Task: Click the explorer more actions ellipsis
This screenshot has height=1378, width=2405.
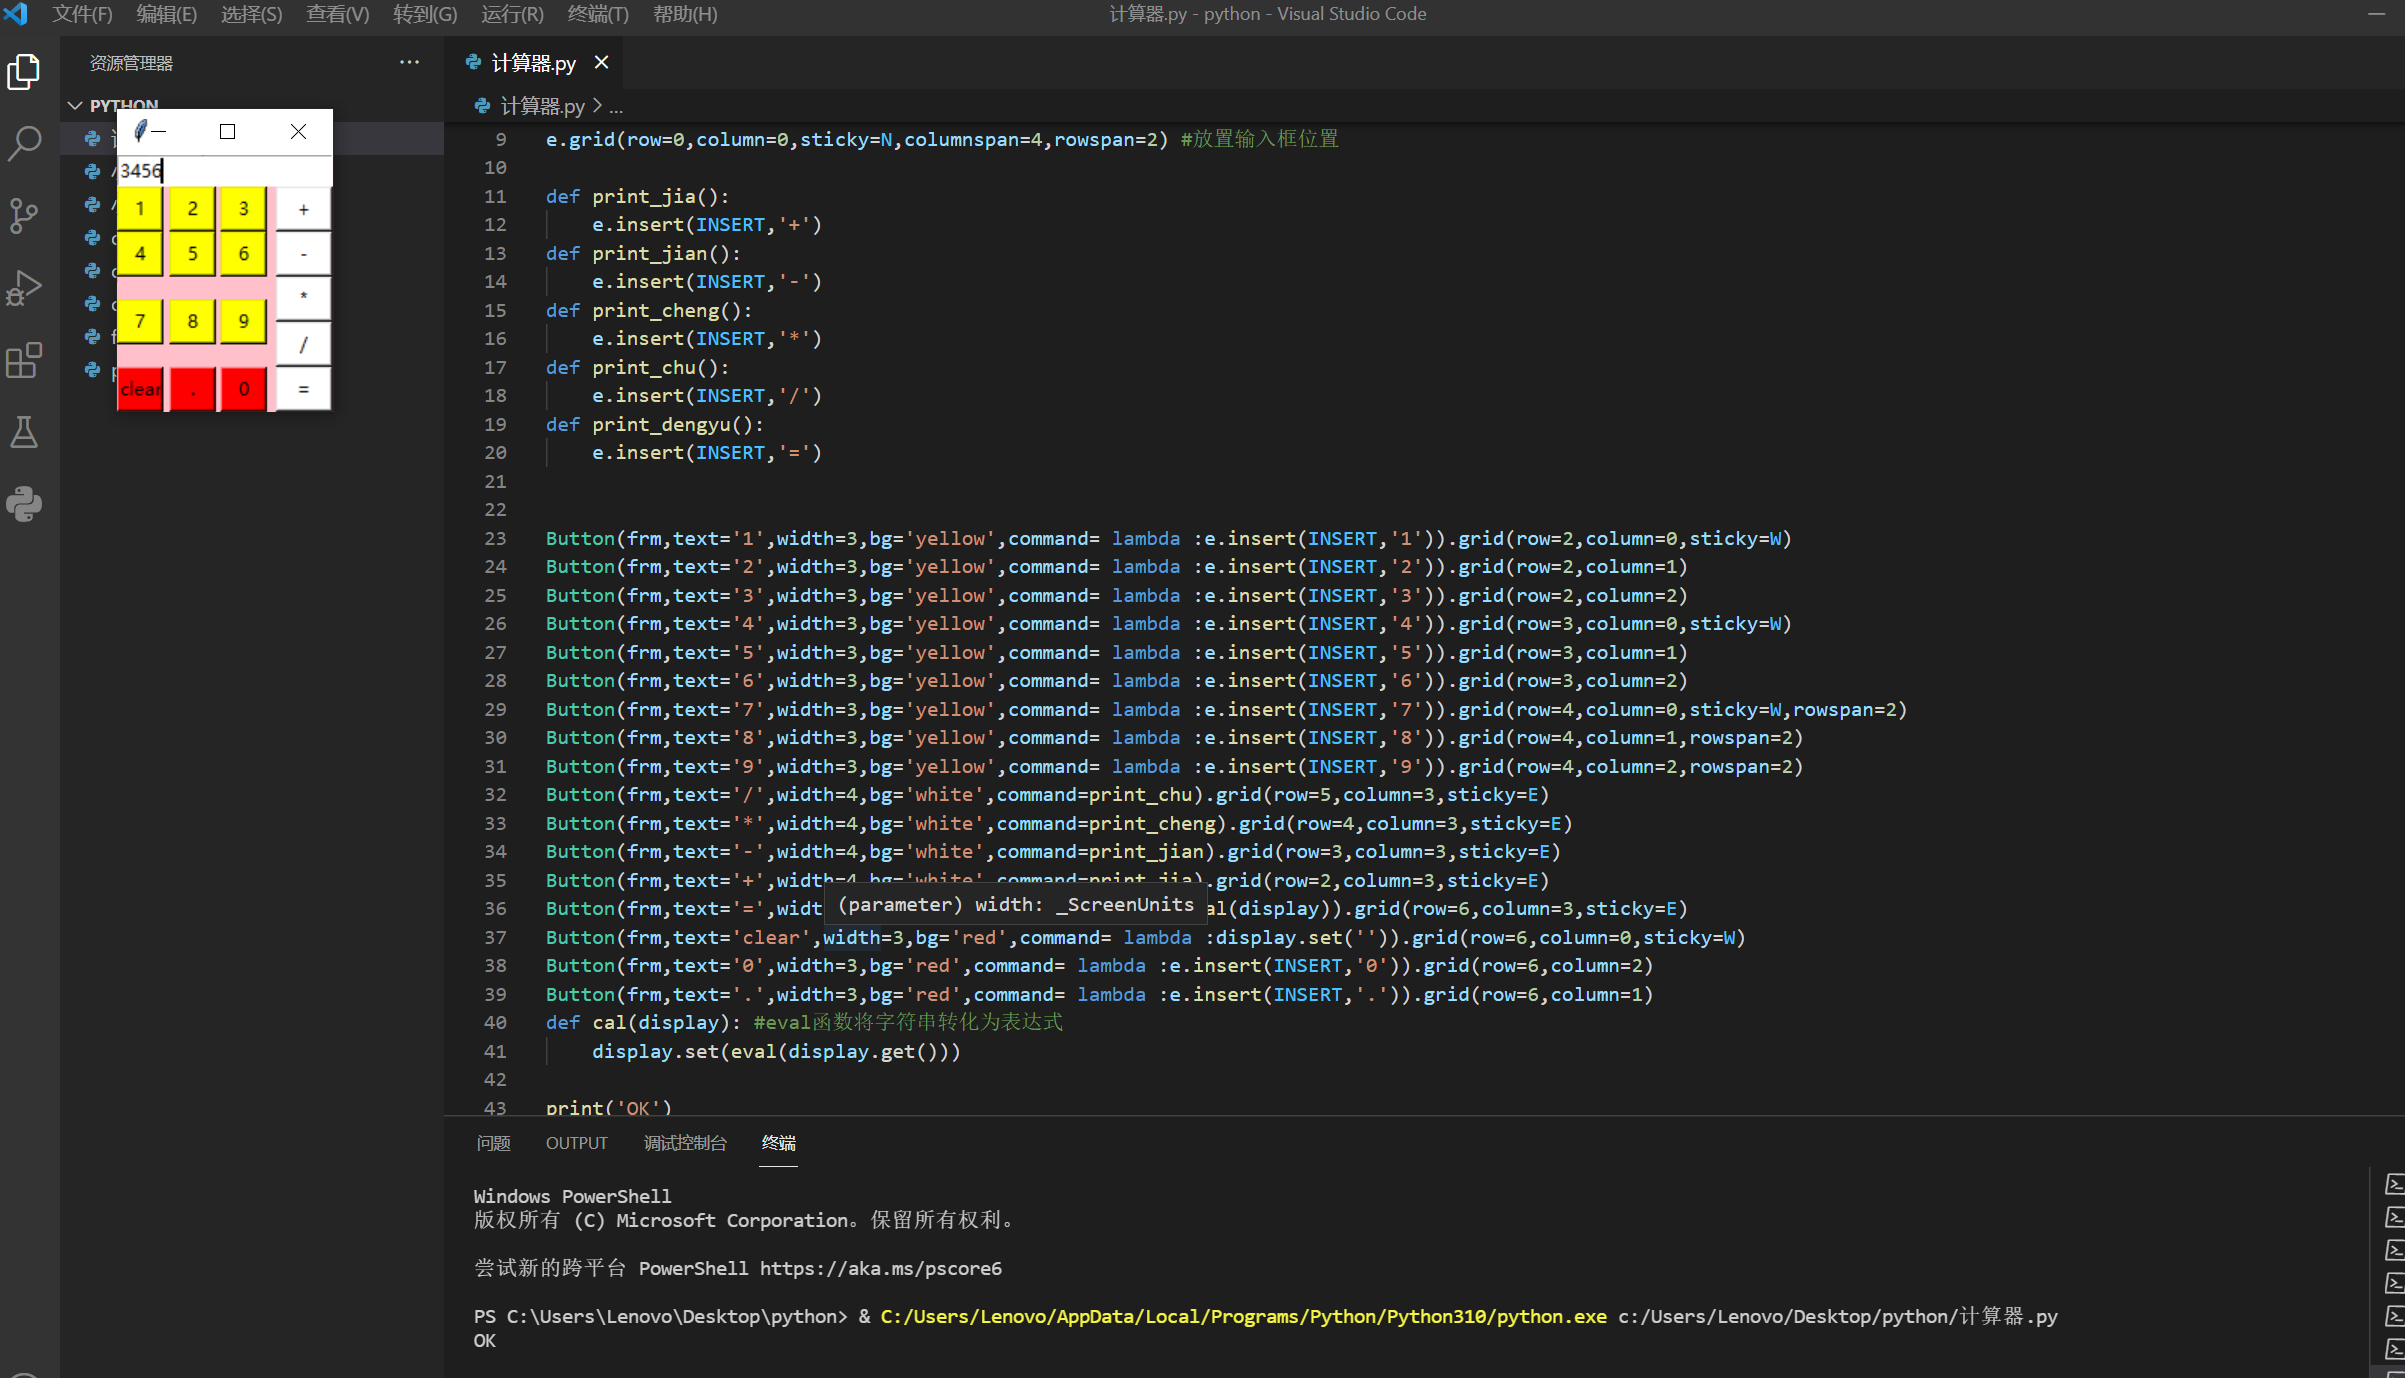Action: pyautogui.click(x=409, y=62)
